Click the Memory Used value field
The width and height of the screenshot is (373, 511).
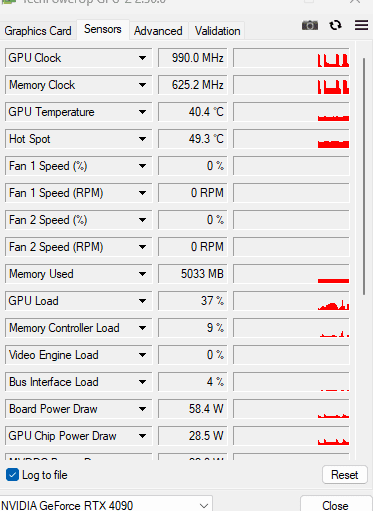coord(192,274)
